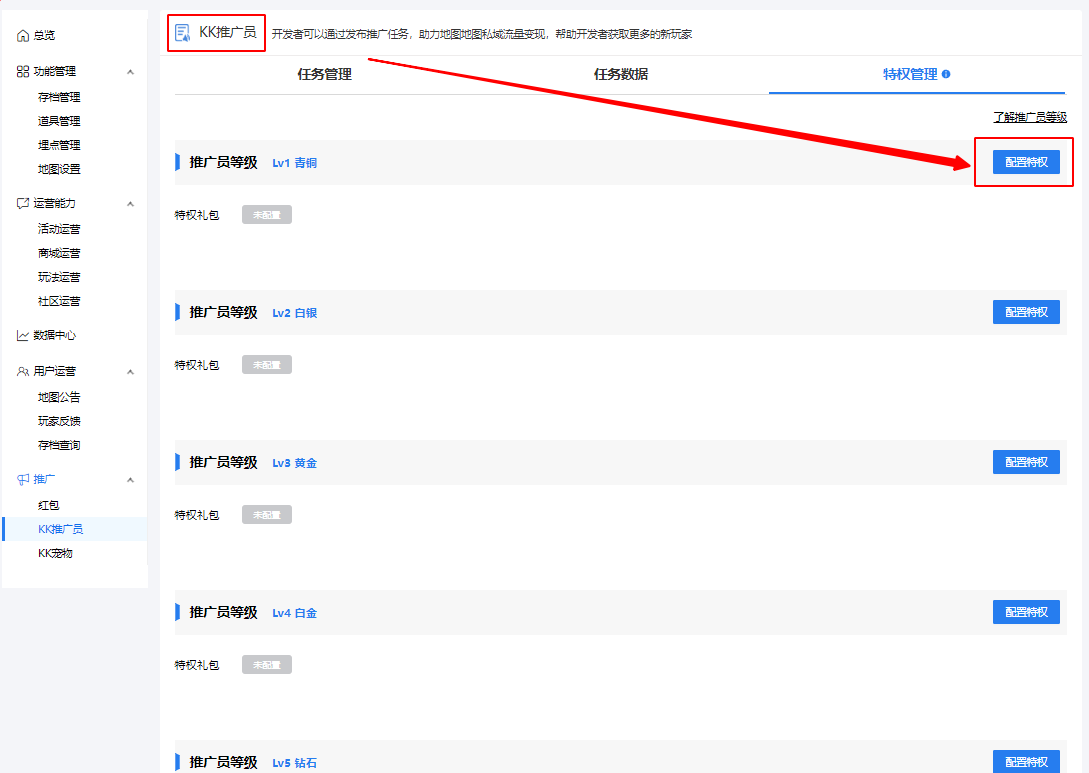Go to 社区运营 page
Image resolution: width=1089 pixels, height=773 pixels.
pyautogui.click(x=59, y=301)
